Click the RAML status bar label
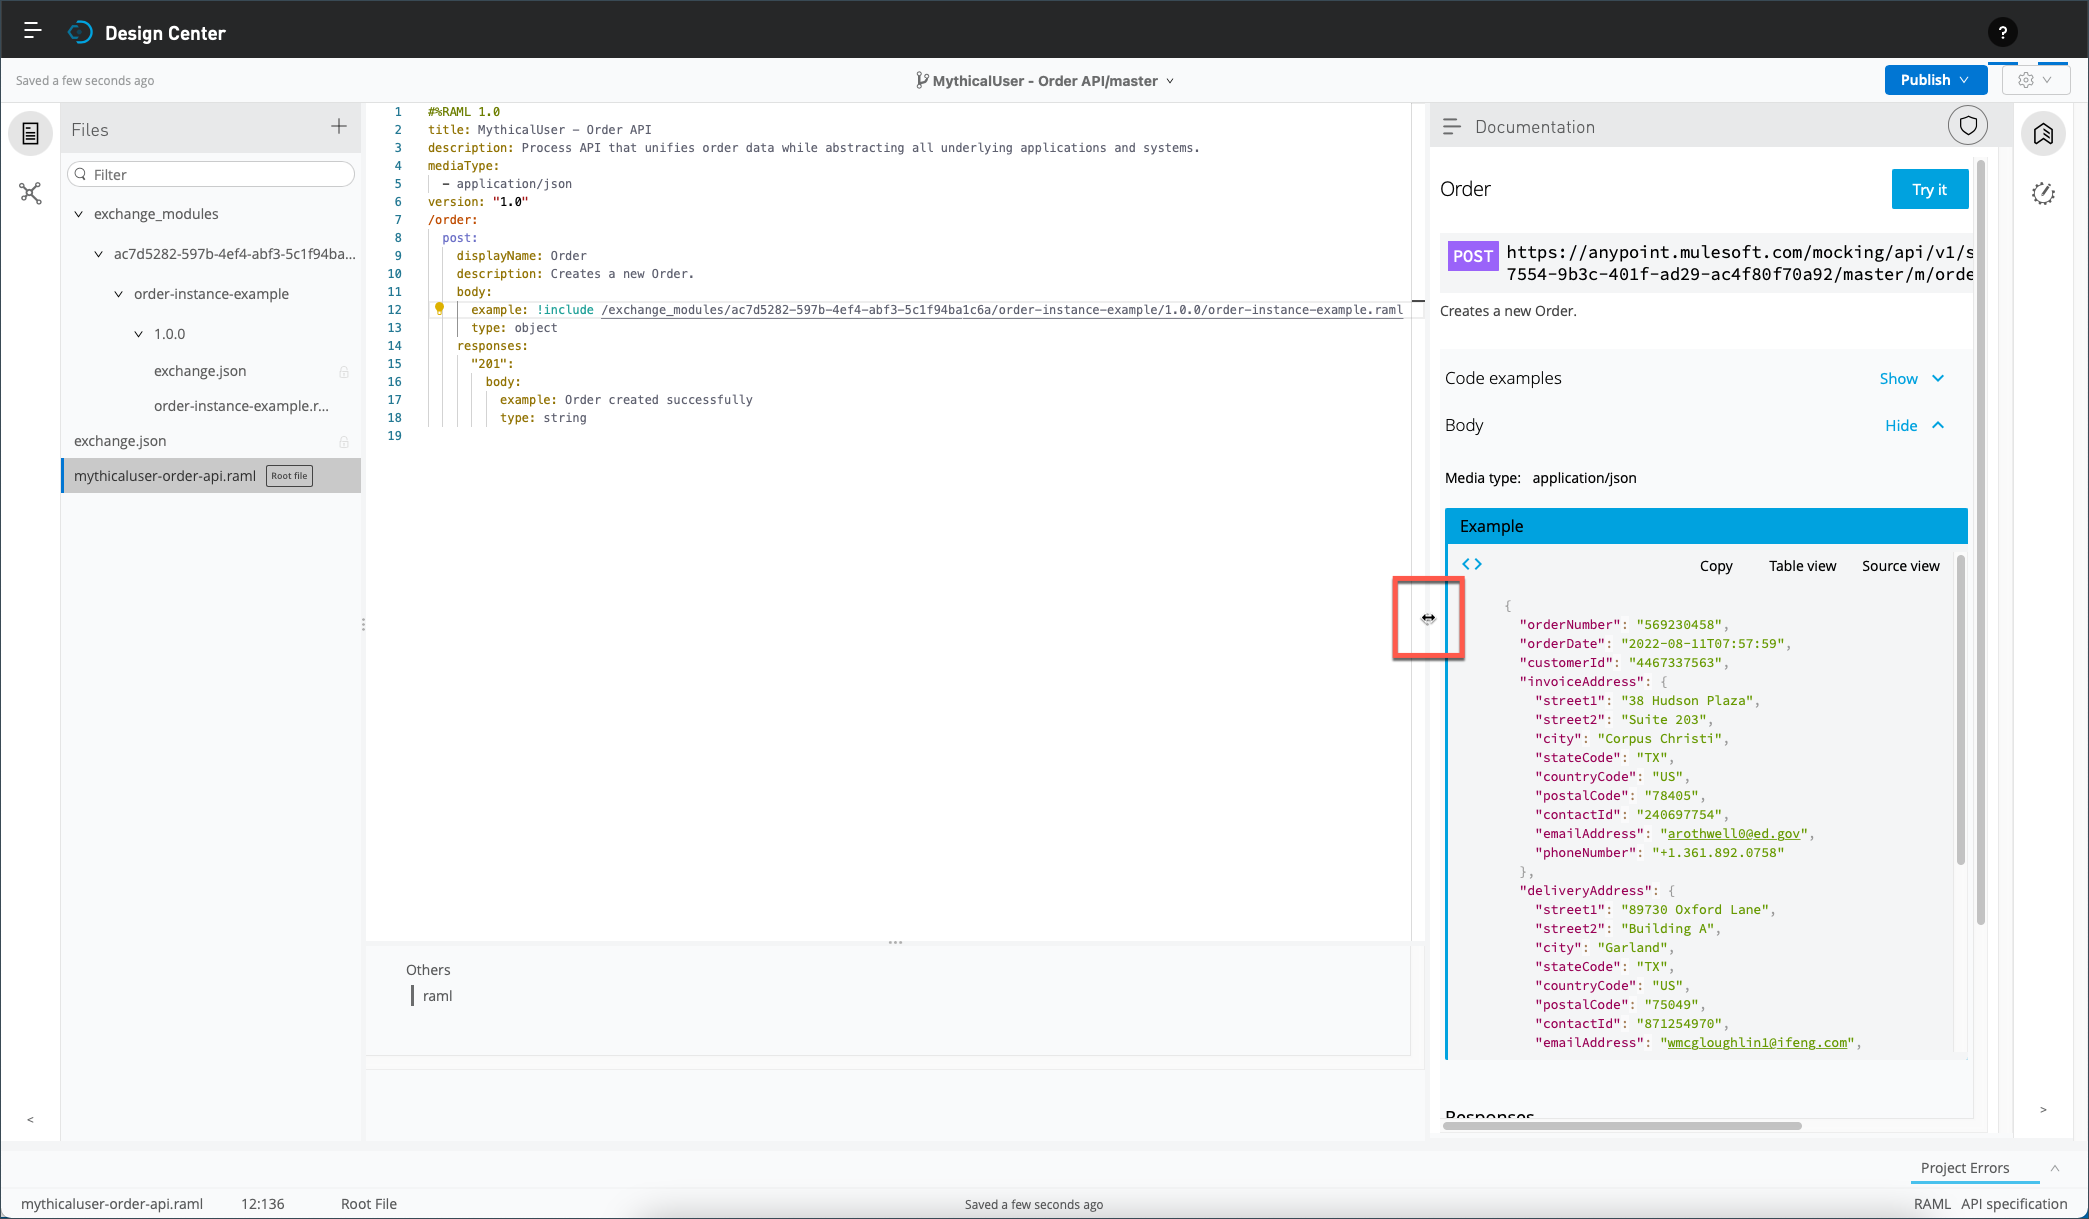 coord(1931,1204)
